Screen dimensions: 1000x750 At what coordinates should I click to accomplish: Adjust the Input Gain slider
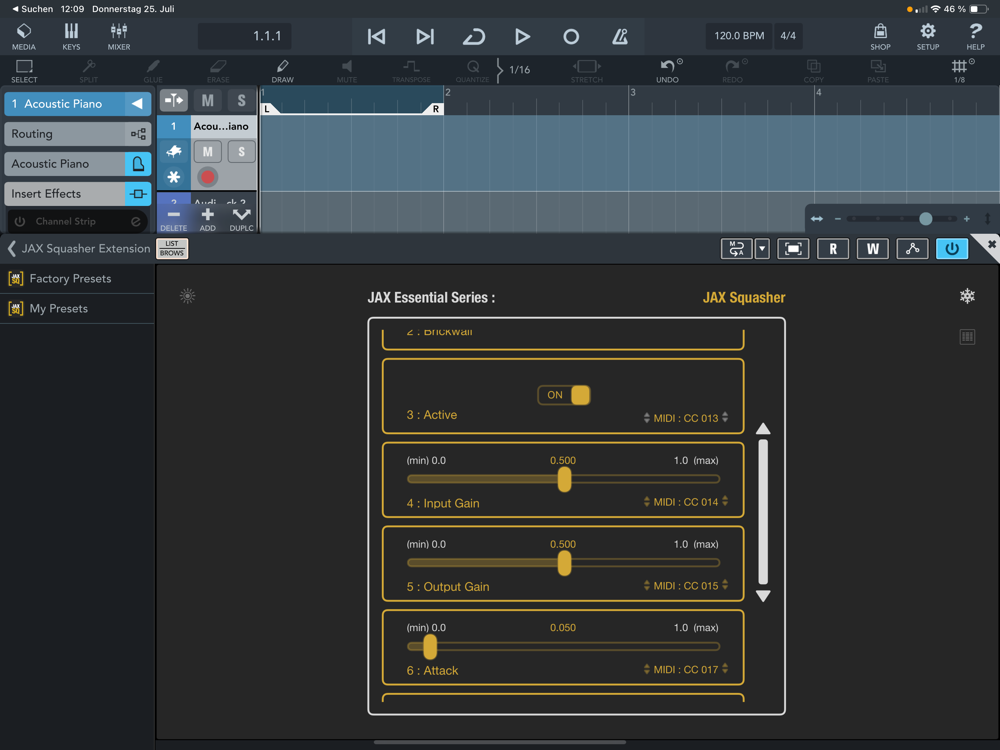[x=564, y=479]
